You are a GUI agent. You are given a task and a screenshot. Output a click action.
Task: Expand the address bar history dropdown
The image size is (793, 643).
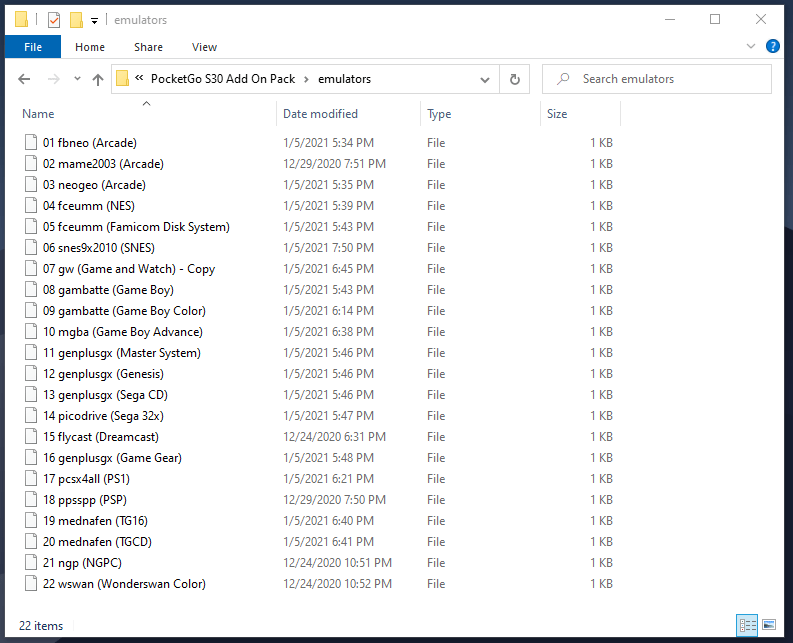point(485,79)
